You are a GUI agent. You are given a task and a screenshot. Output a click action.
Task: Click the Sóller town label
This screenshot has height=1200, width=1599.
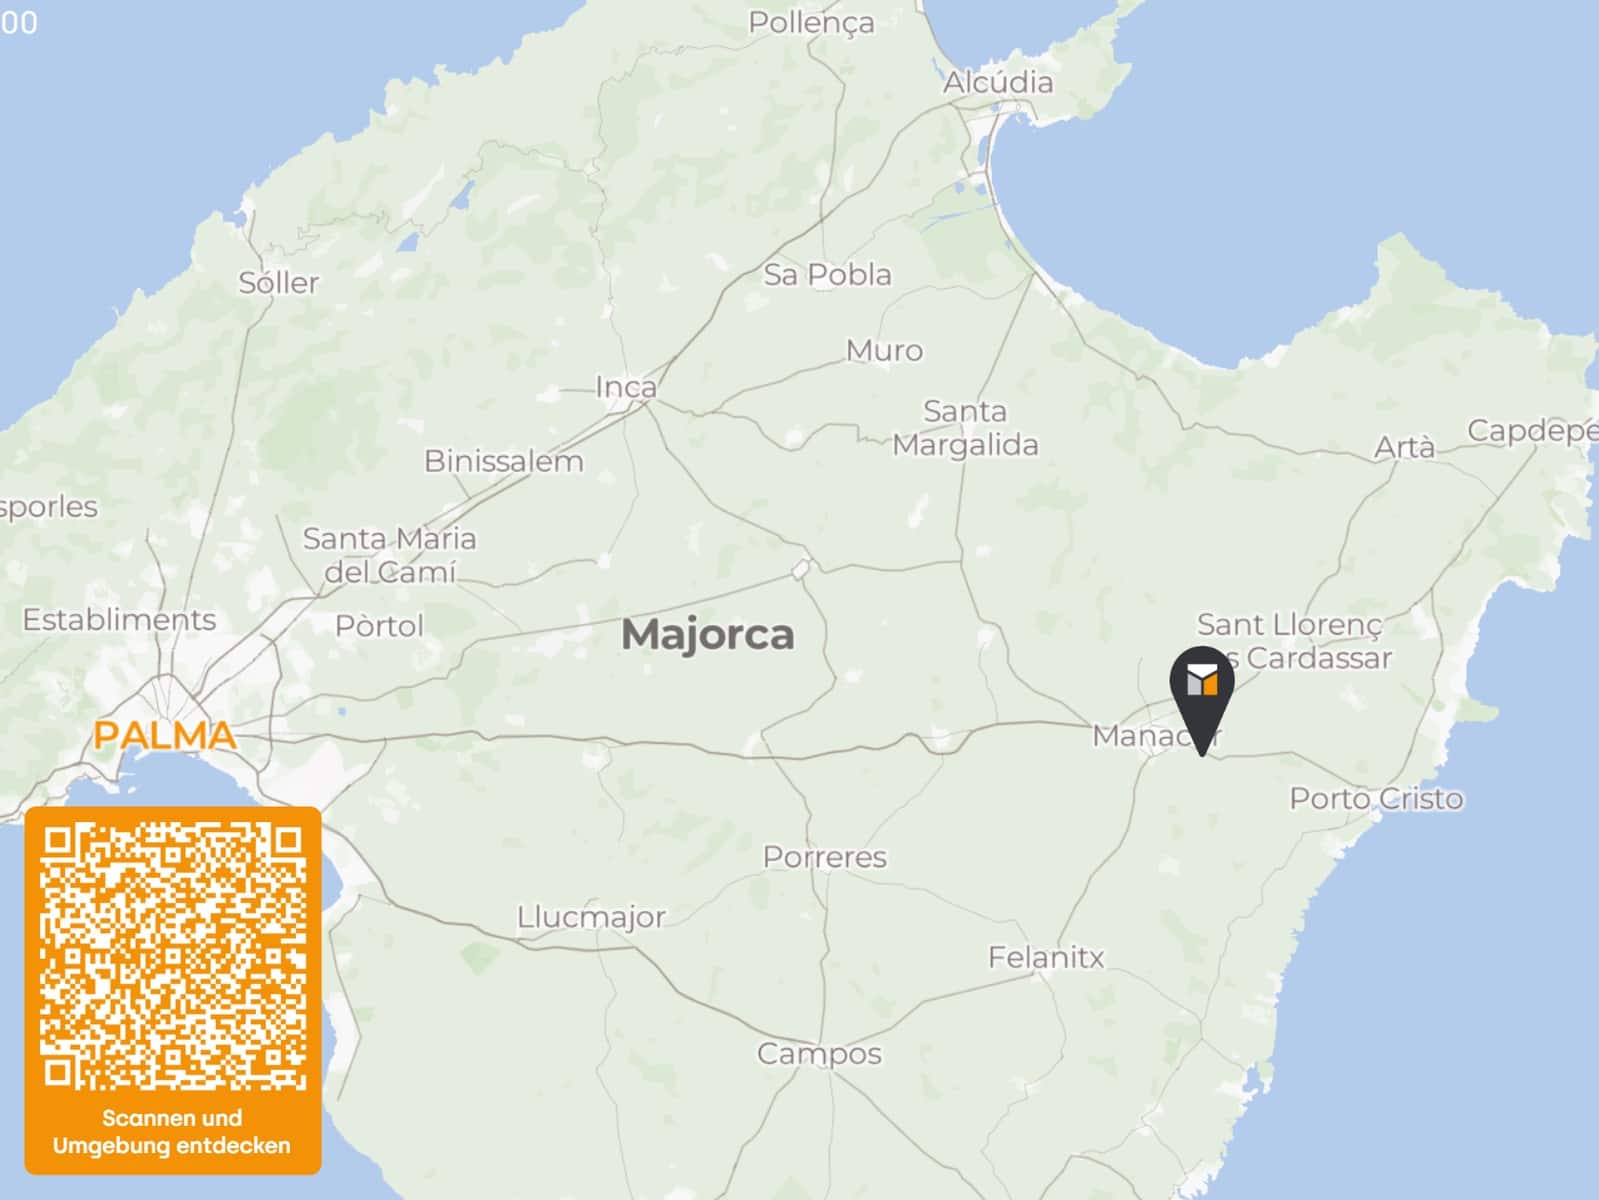click(278, 283)
